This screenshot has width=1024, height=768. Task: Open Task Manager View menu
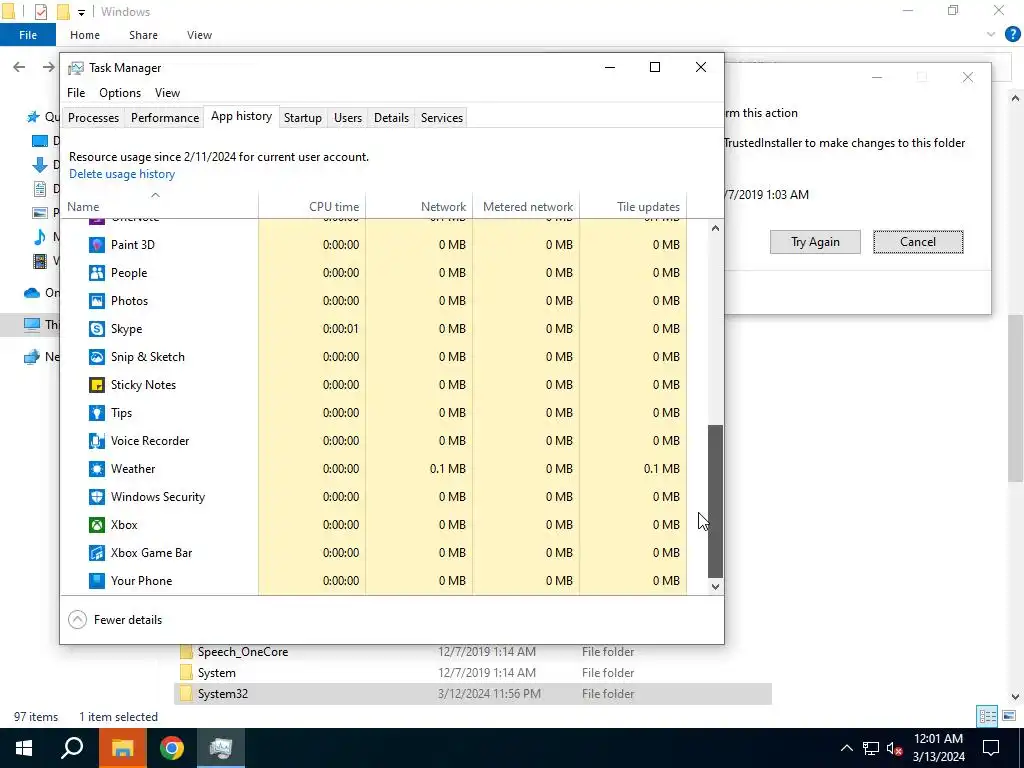click(x=167, y=93)
